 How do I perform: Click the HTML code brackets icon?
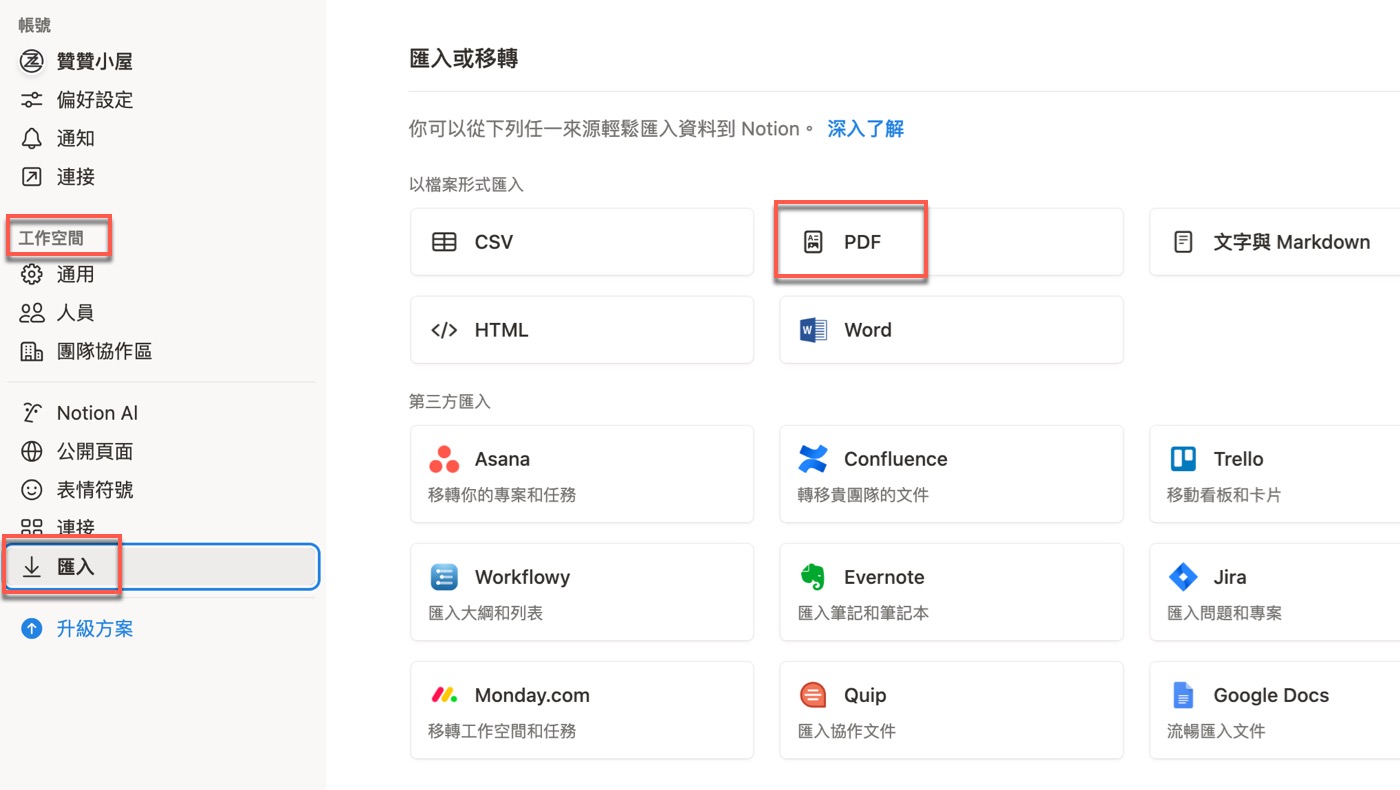(444, 330)
